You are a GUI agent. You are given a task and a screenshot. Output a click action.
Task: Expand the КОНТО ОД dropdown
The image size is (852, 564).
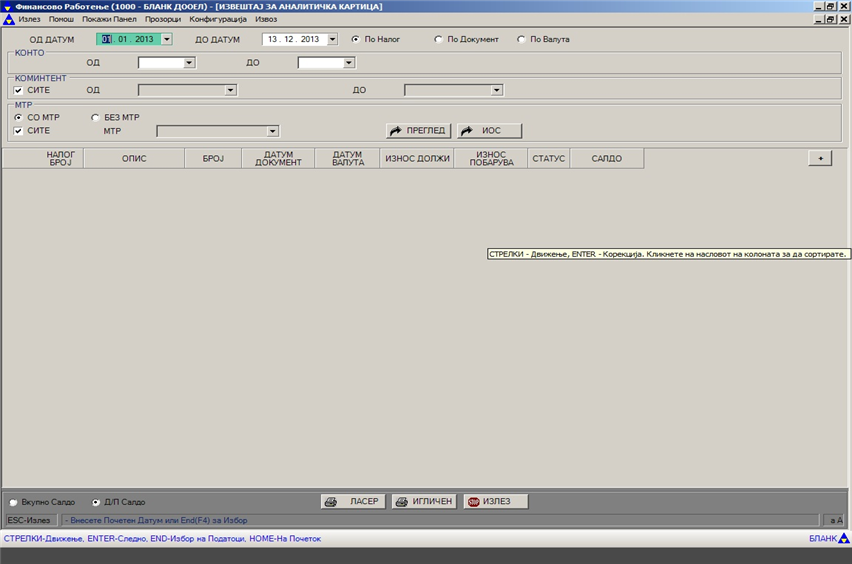tap(189, 63)
